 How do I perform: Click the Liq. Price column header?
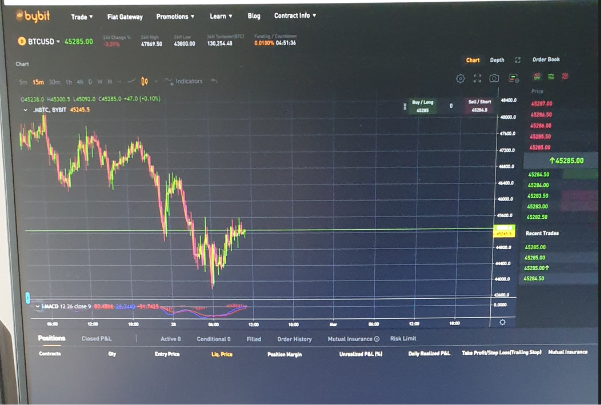[222, 354]
